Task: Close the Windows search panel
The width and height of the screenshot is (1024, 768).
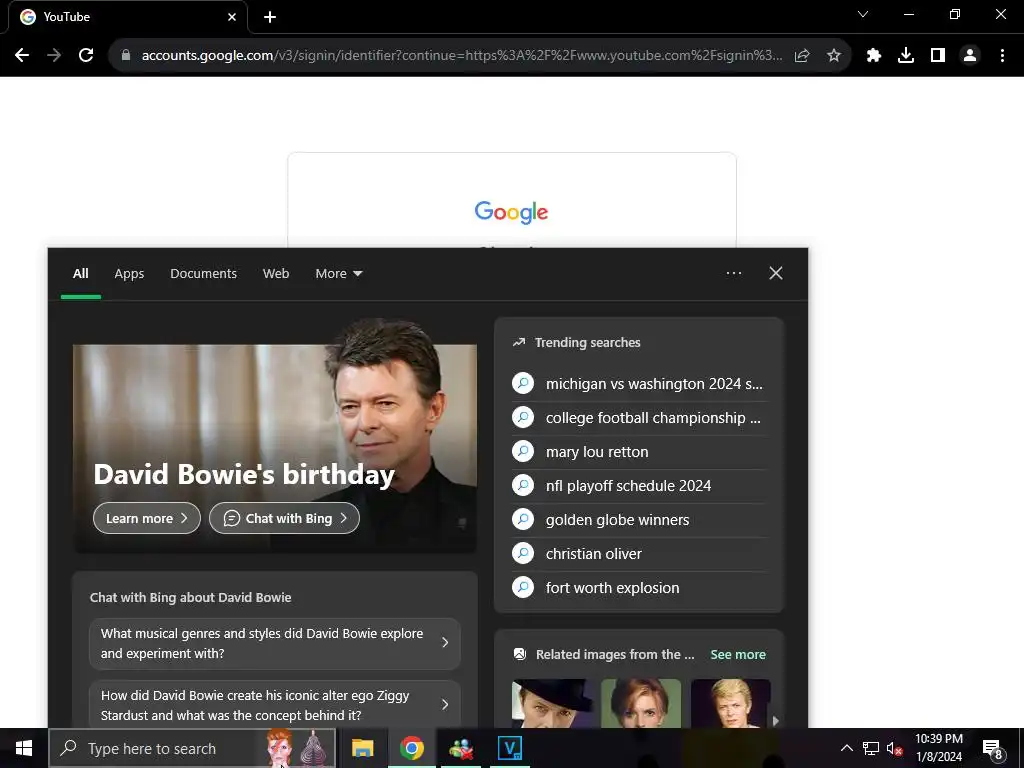Action: coord(776,273)
